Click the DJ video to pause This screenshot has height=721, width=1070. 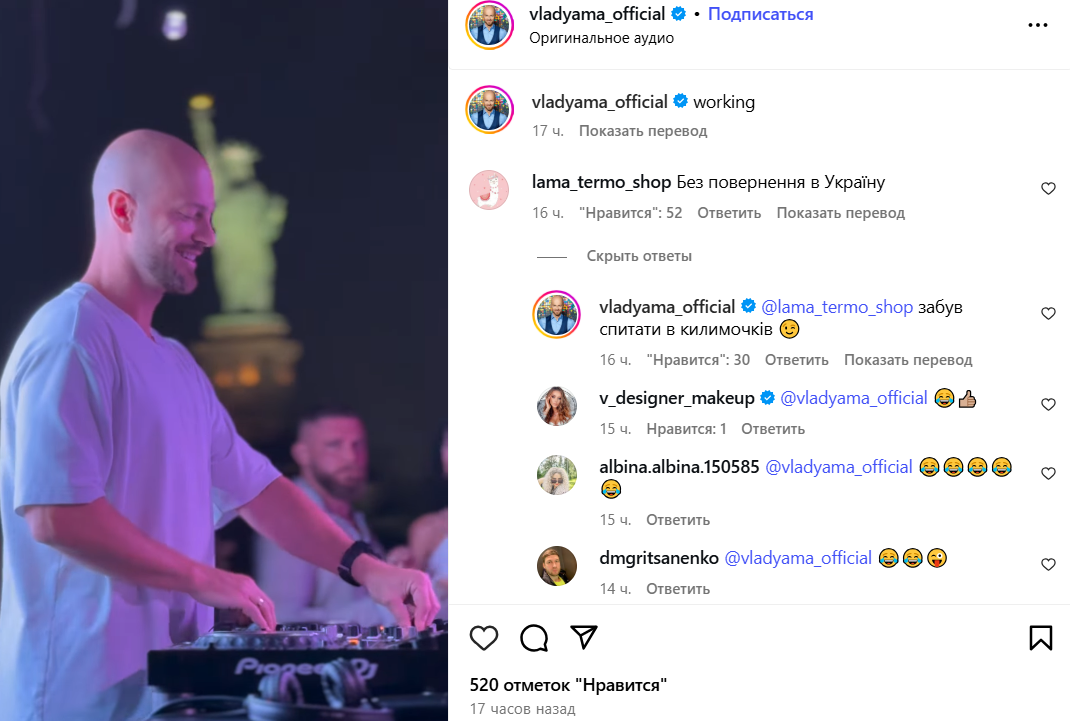click(x=224, y=360)
